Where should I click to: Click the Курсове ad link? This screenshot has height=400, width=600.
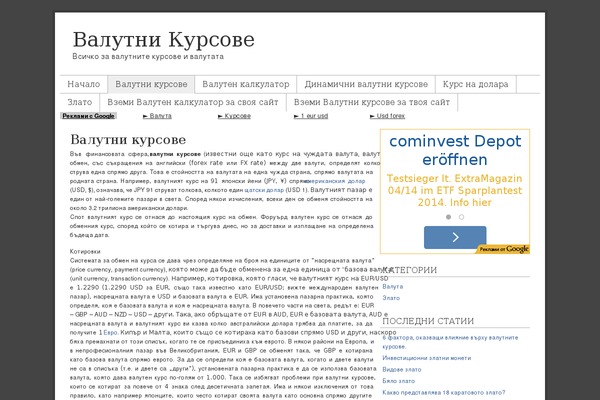[x=234, y=116]
